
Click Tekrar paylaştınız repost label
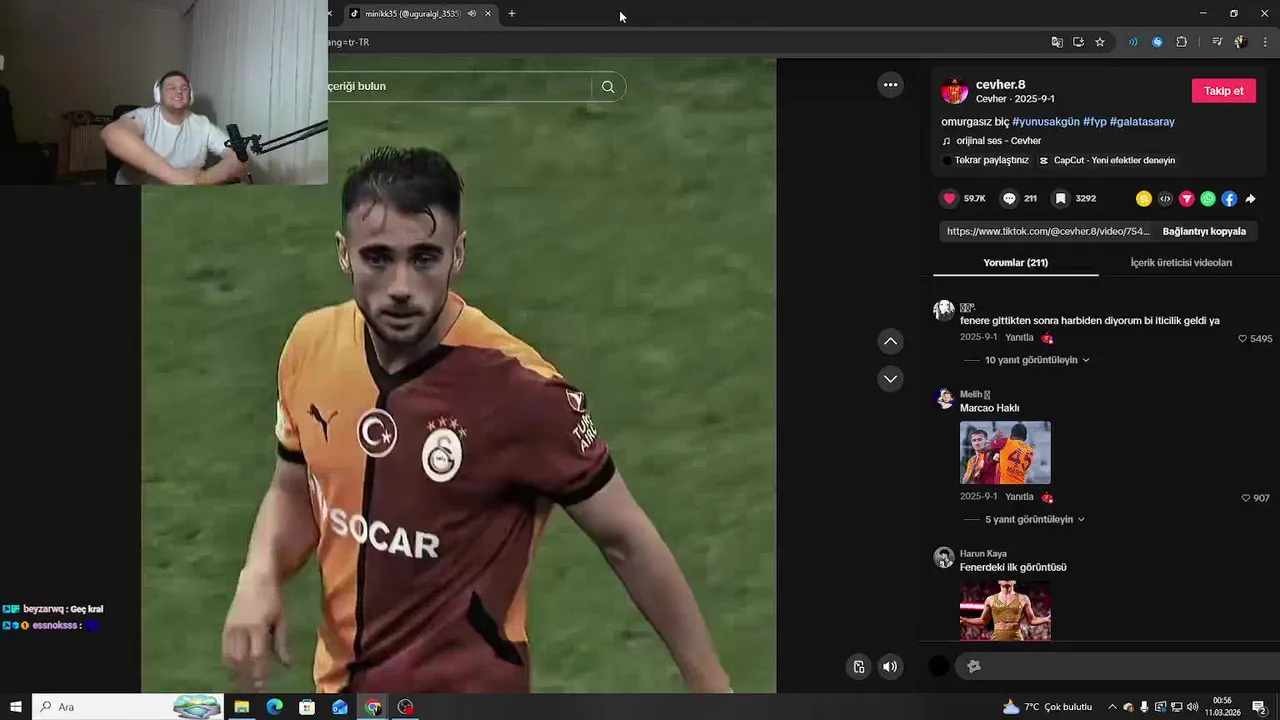(985, 160)
